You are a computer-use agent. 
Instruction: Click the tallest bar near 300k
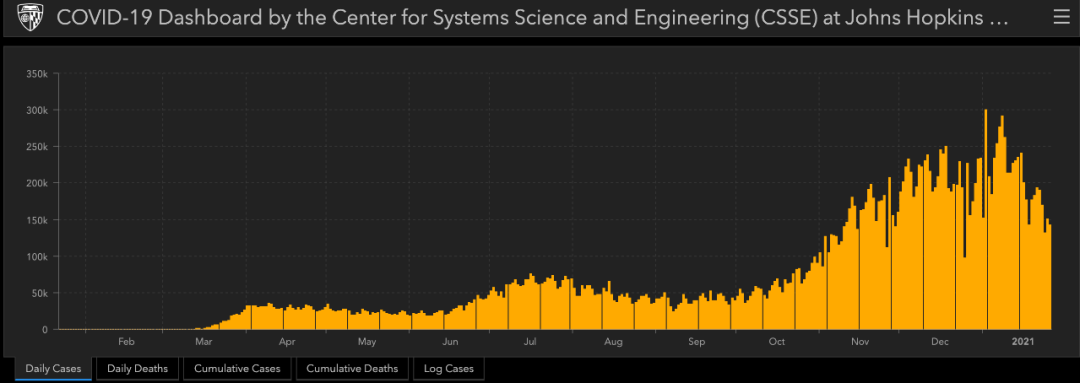point(986,219)
